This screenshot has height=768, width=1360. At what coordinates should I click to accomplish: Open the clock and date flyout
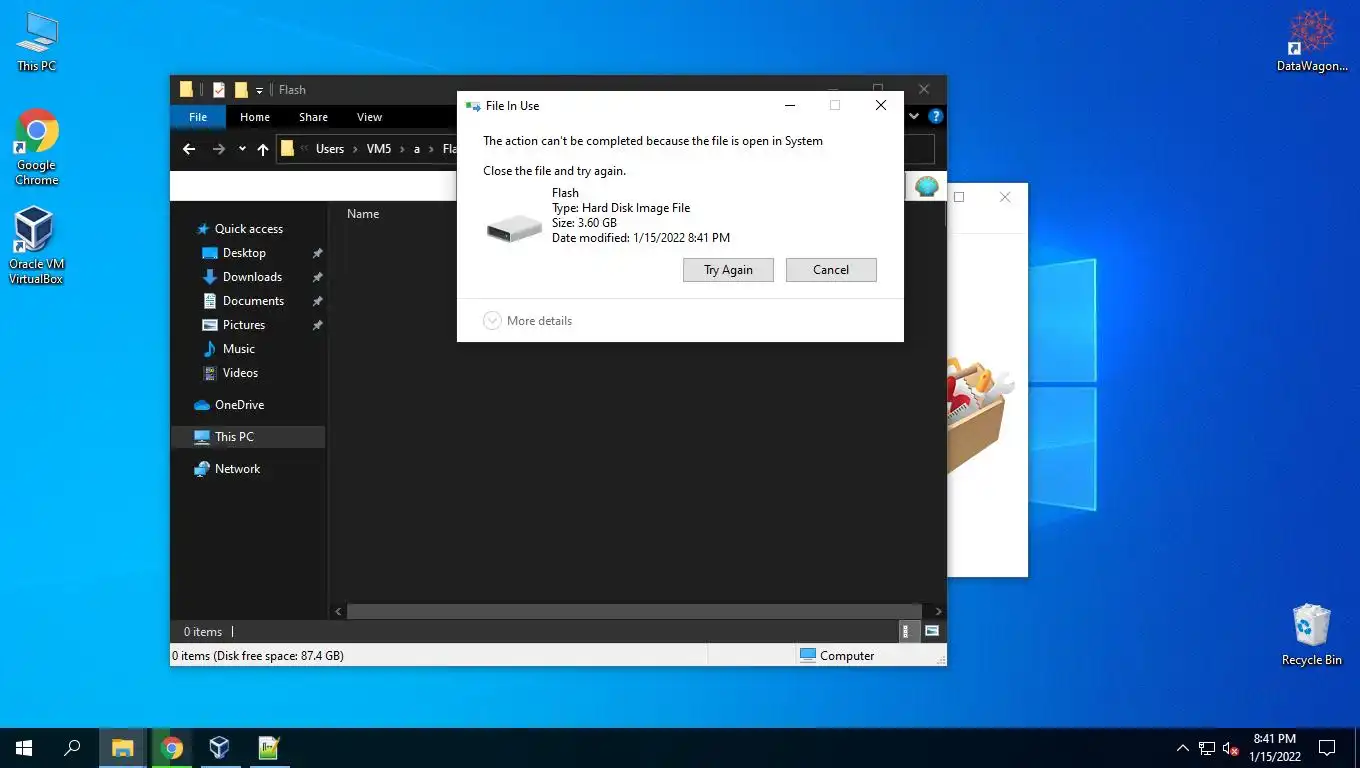pyautogui.click(x=1274, y=748)
